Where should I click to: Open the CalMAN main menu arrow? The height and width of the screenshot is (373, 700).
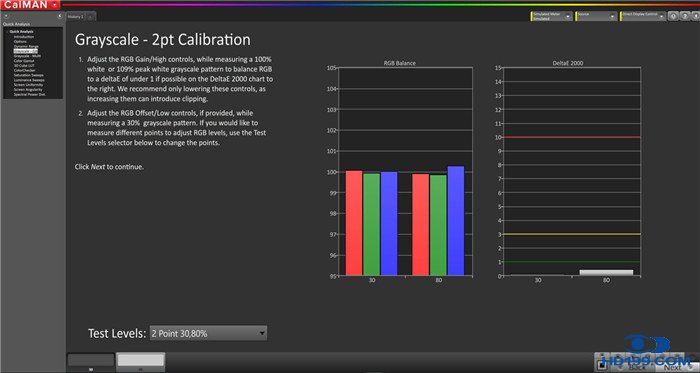tap(54, 4)
